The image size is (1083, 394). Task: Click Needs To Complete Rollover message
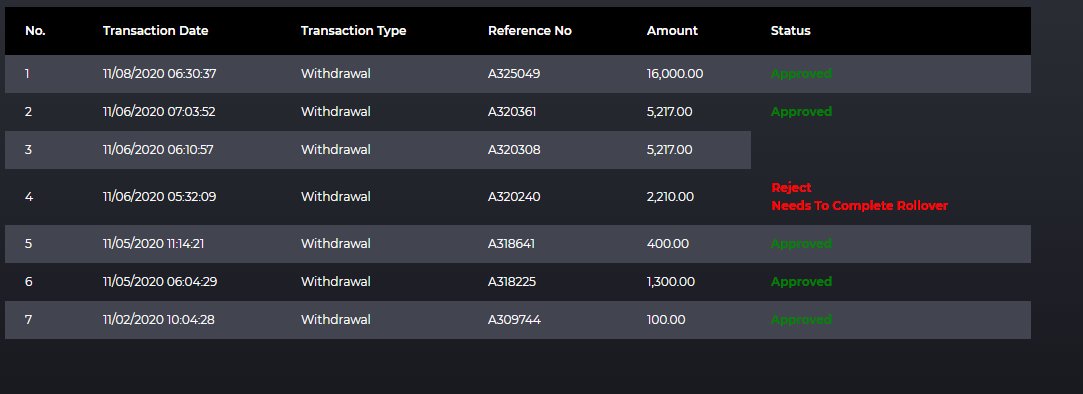pyautogui.click(x=859, y=206)
